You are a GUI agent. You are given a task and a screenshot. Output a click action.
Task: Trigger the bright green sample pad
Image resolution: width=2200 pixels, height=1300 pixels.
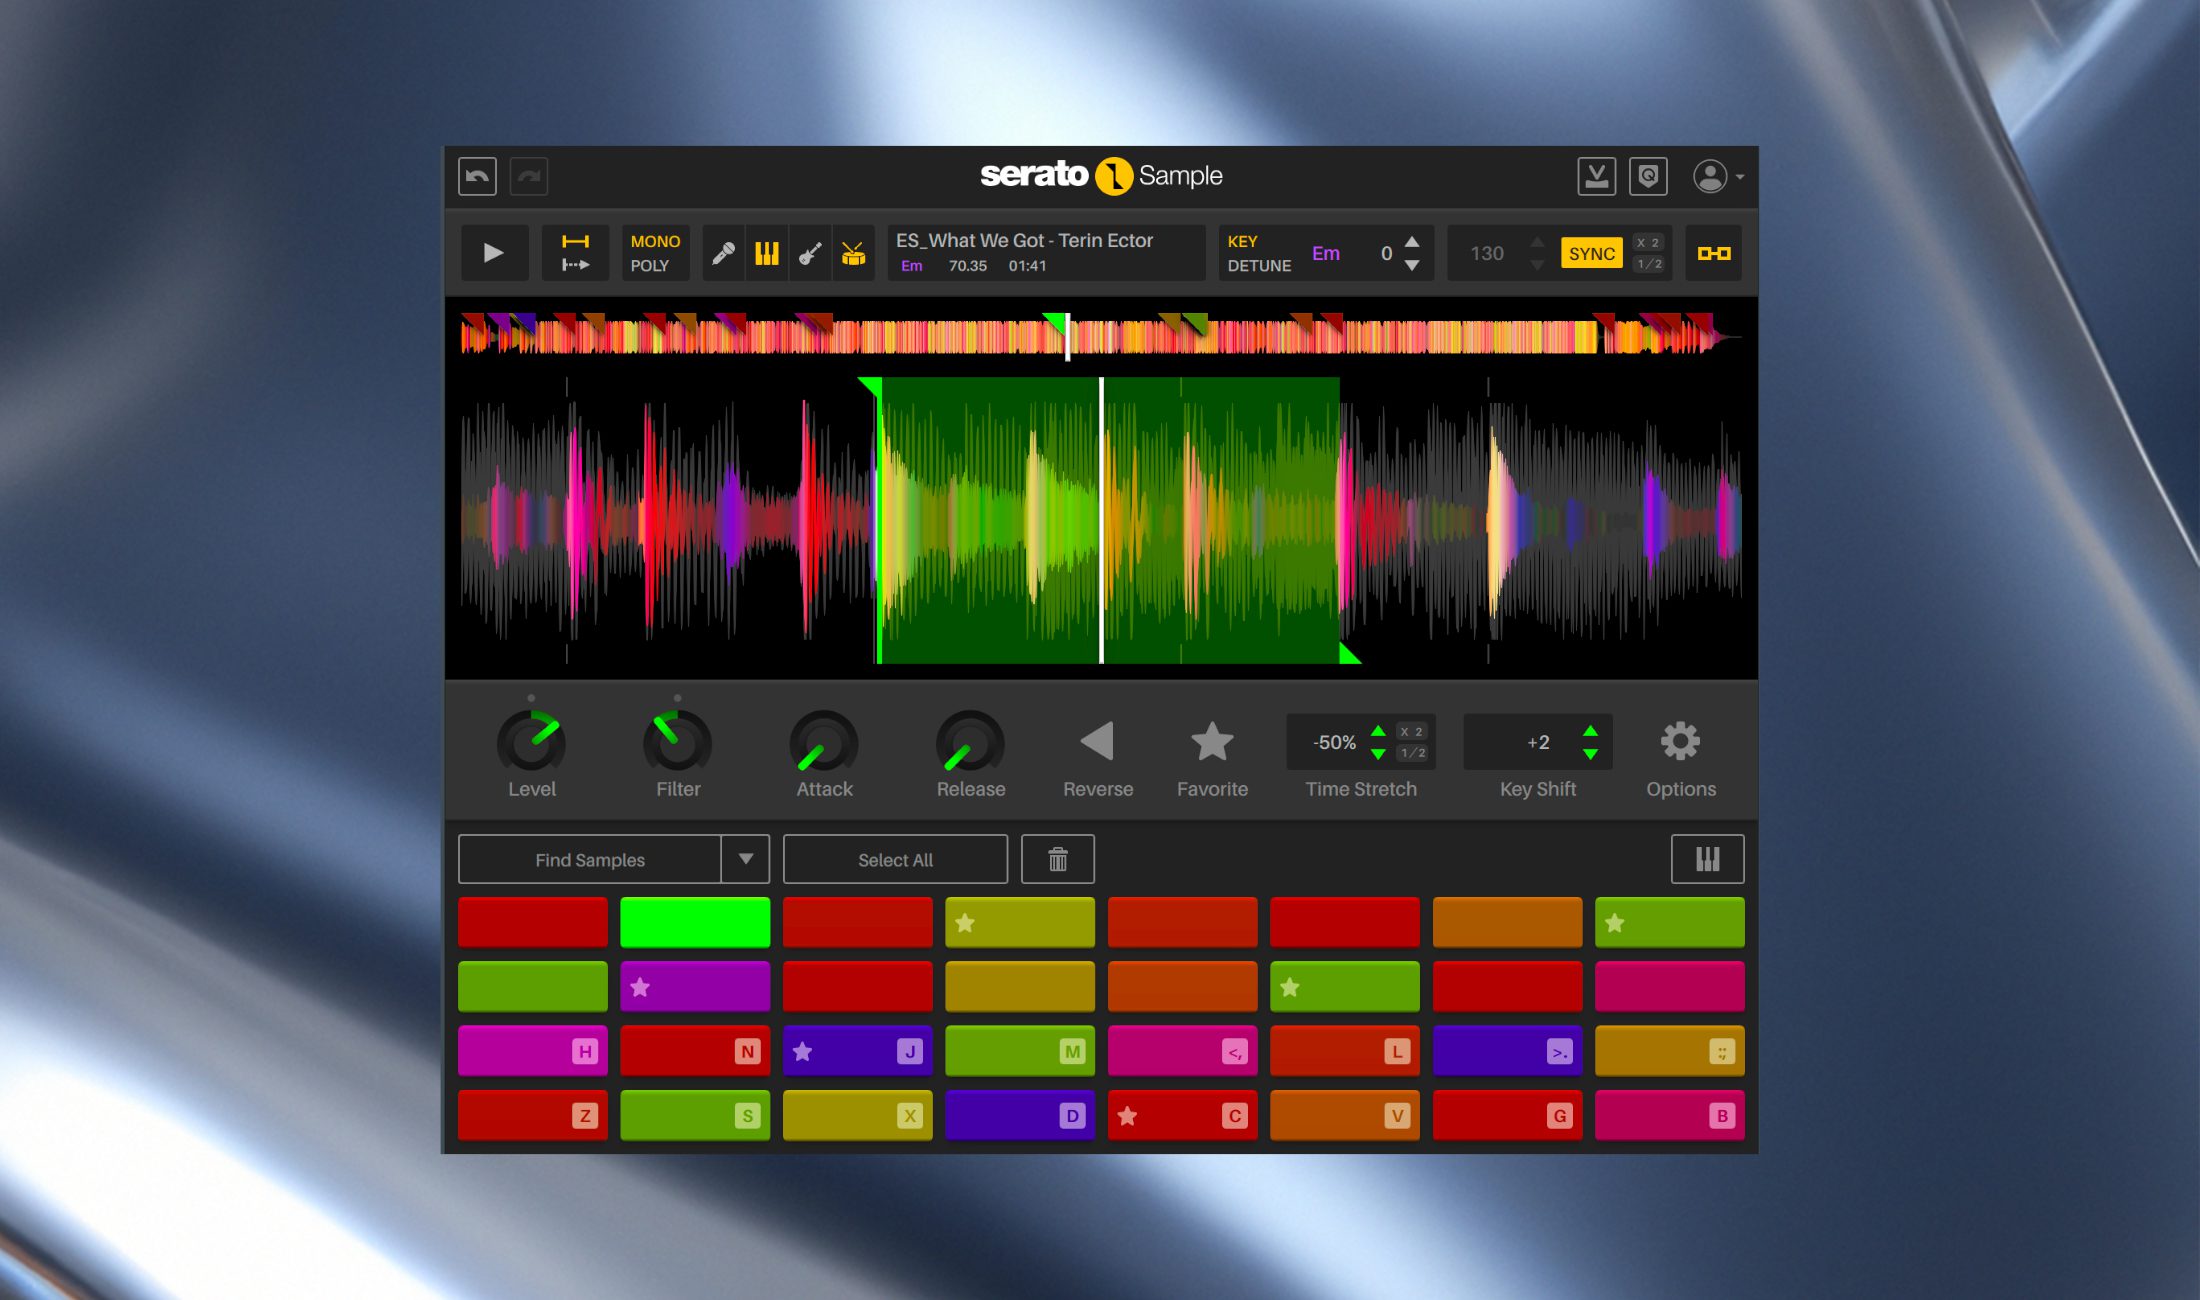pyautogui.click(x=695, y=922)
